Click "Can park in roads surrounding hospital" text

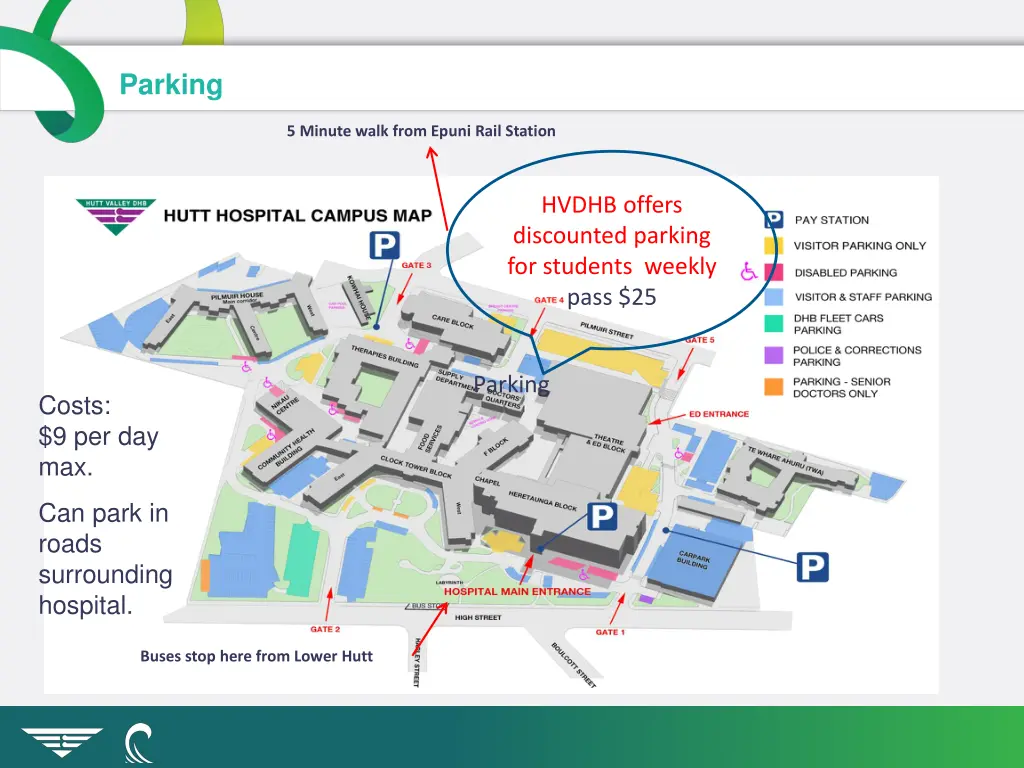(105, 559)
